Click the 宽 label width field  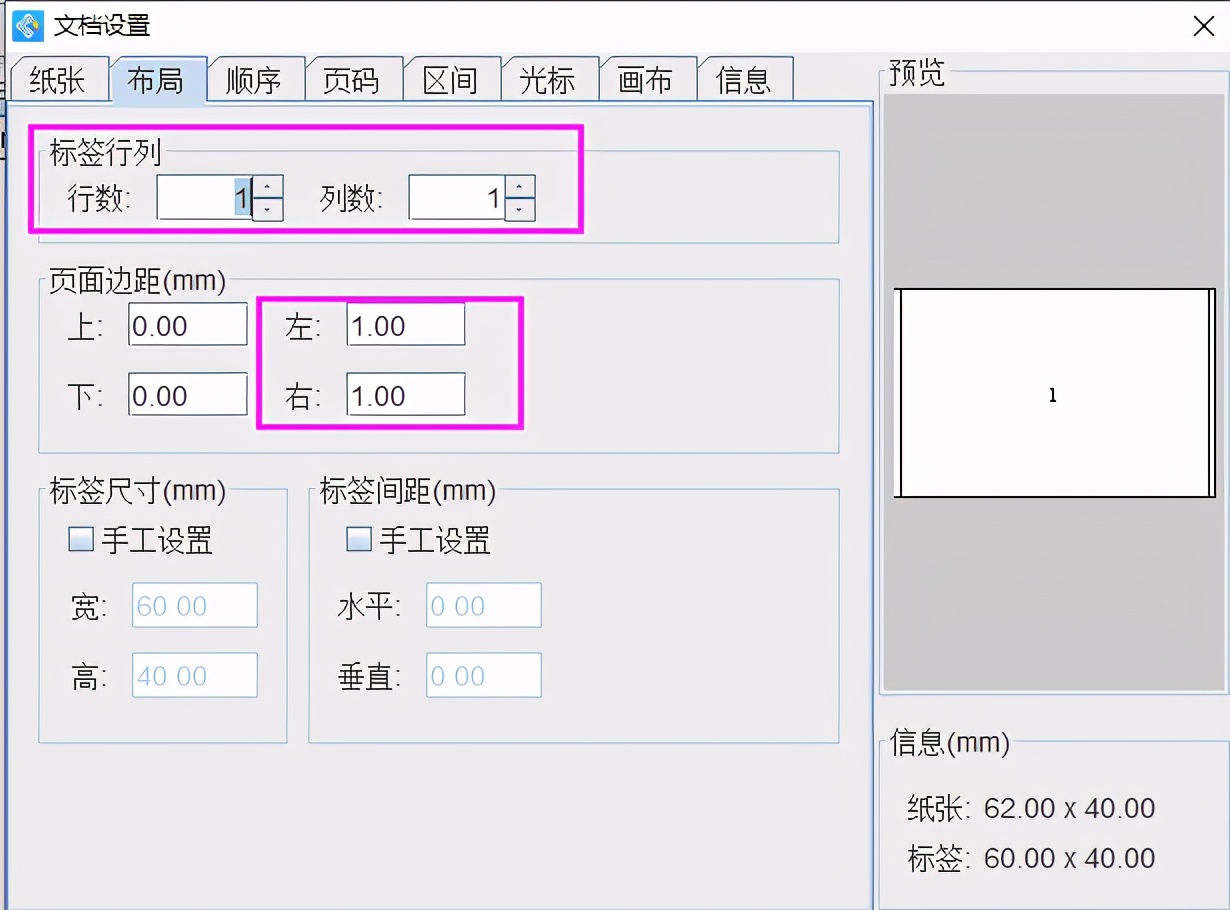tap(195, 605)
